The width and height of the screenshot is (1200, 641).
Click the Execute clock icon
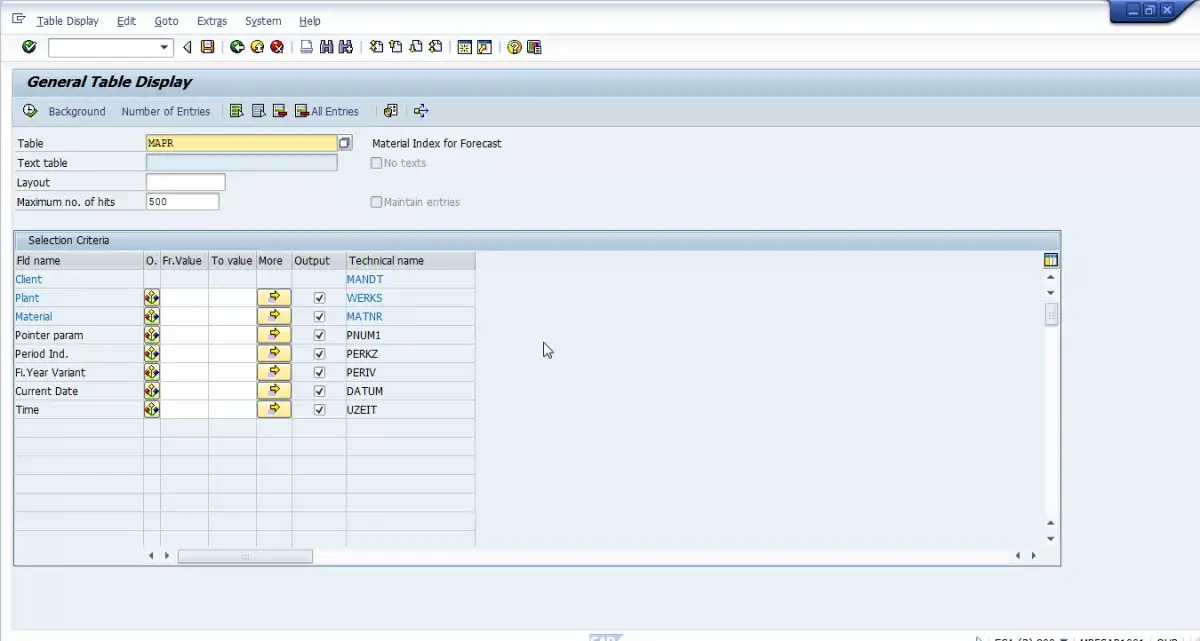tap(30, 111)
